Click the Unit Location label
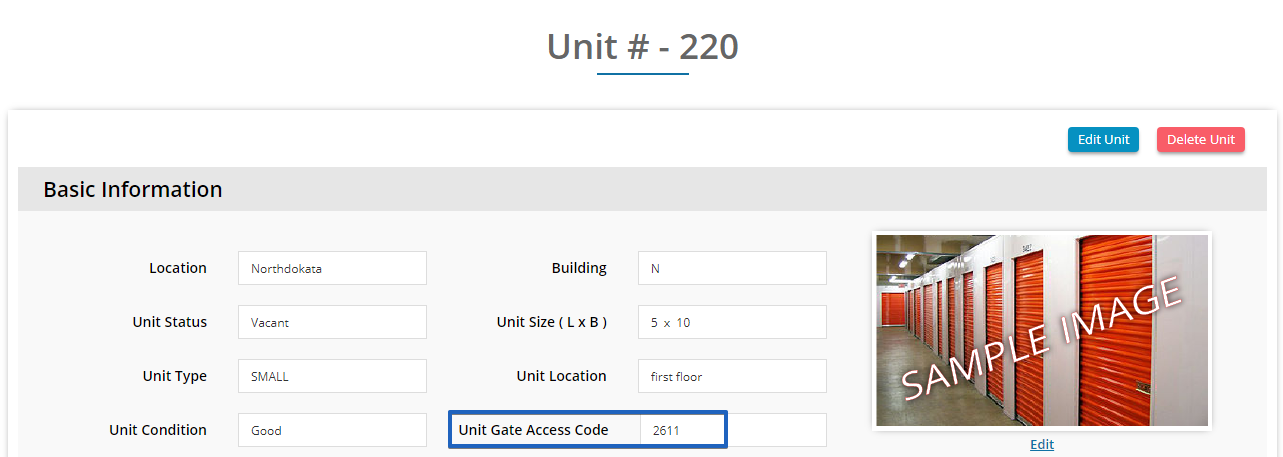The height and width of the screenshot is (457, 1283). point(561,376)
